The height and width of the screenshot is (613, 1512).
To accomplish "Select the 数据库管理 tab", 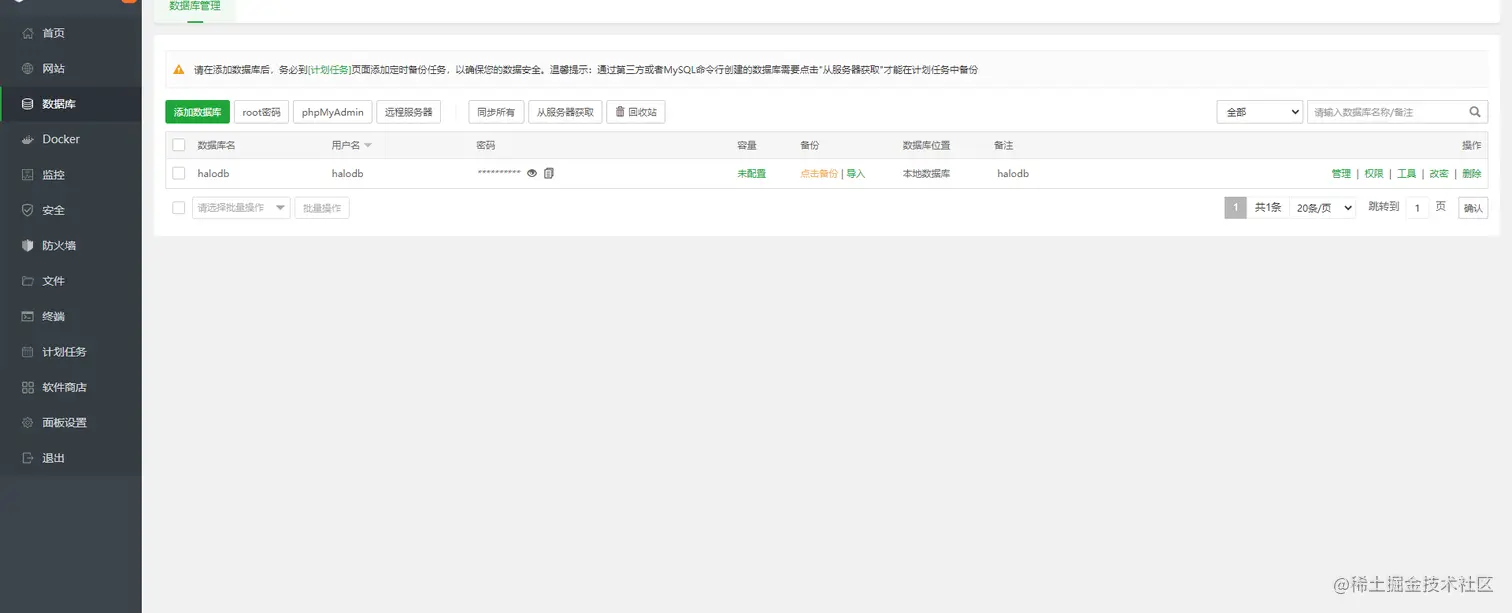I will pos(195,8).
